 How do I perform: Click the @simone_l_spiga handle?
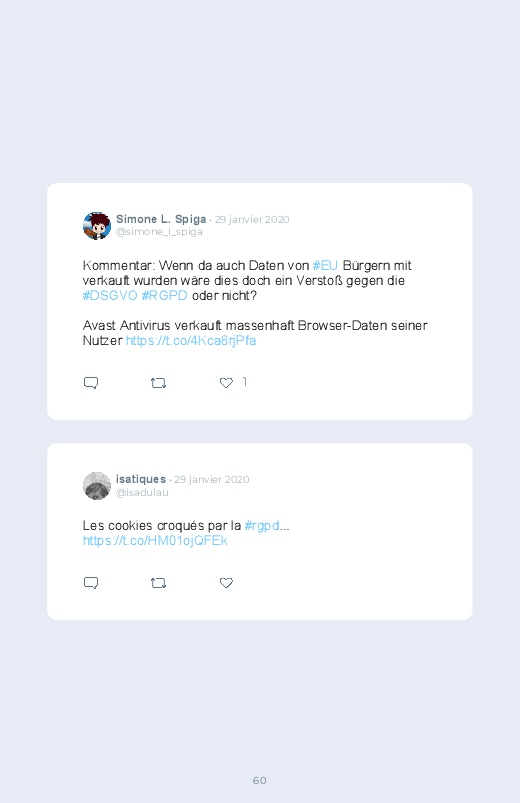(x=159, y=231)
